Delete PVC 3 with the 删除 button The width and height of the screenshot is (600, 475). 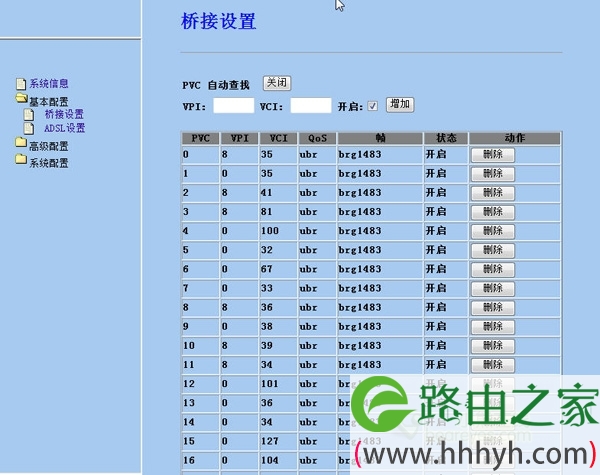[x=492, y=212]
